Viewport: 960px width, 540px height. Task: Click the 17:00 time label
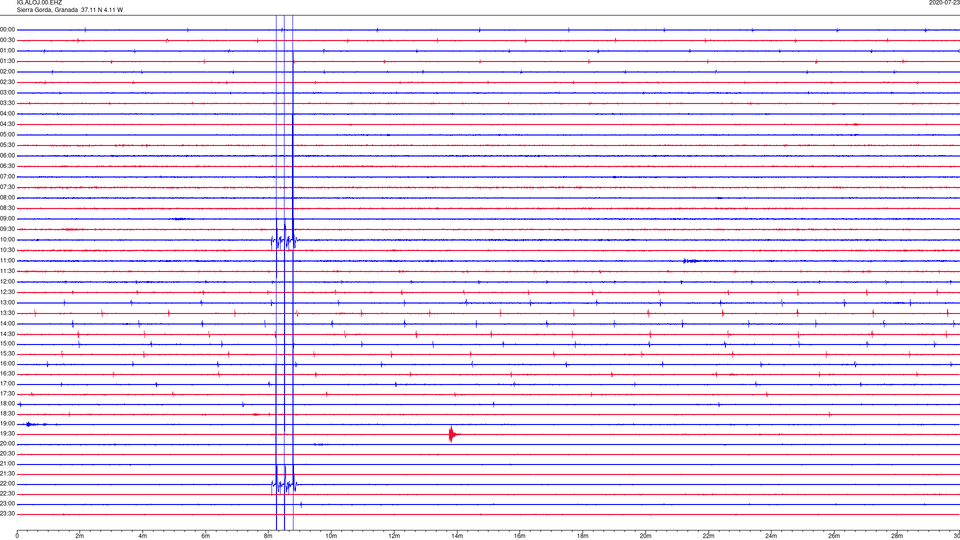point(8,384)
